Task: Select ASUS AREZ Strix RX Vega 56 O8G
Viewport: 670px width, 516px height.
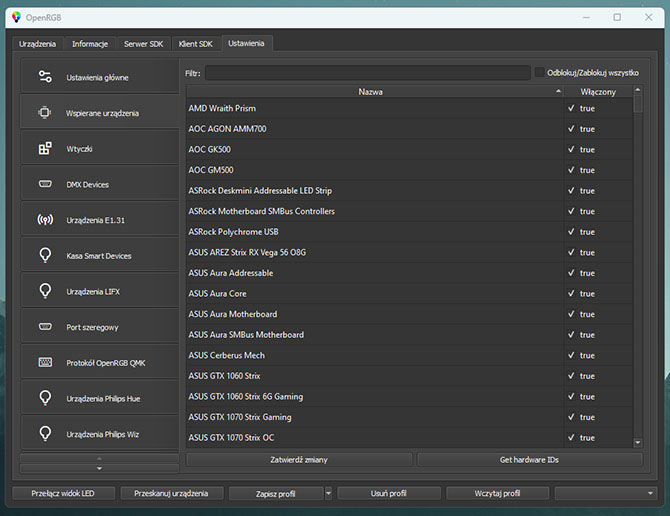Action: [409, 252]
